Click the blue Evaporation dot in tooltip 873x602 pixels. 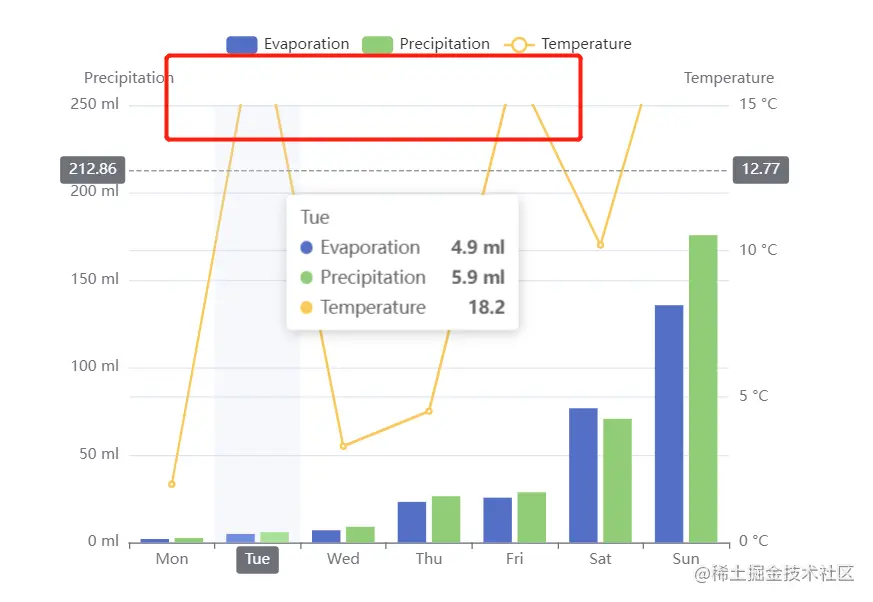tap(306, 247)
